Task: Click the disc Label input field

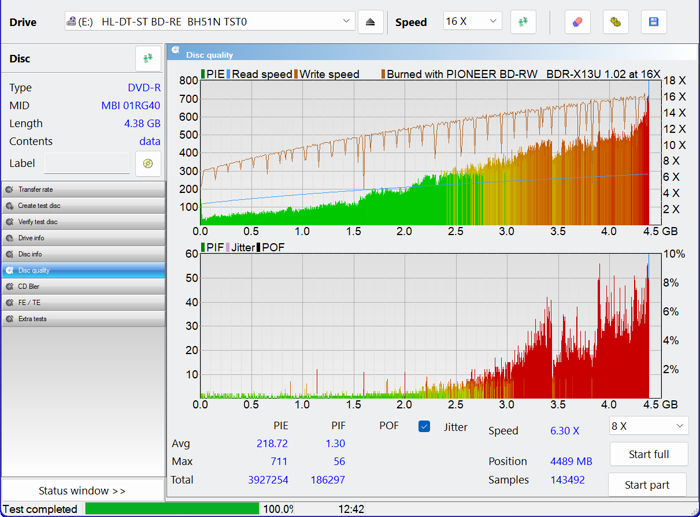Action: pos(86,163)
